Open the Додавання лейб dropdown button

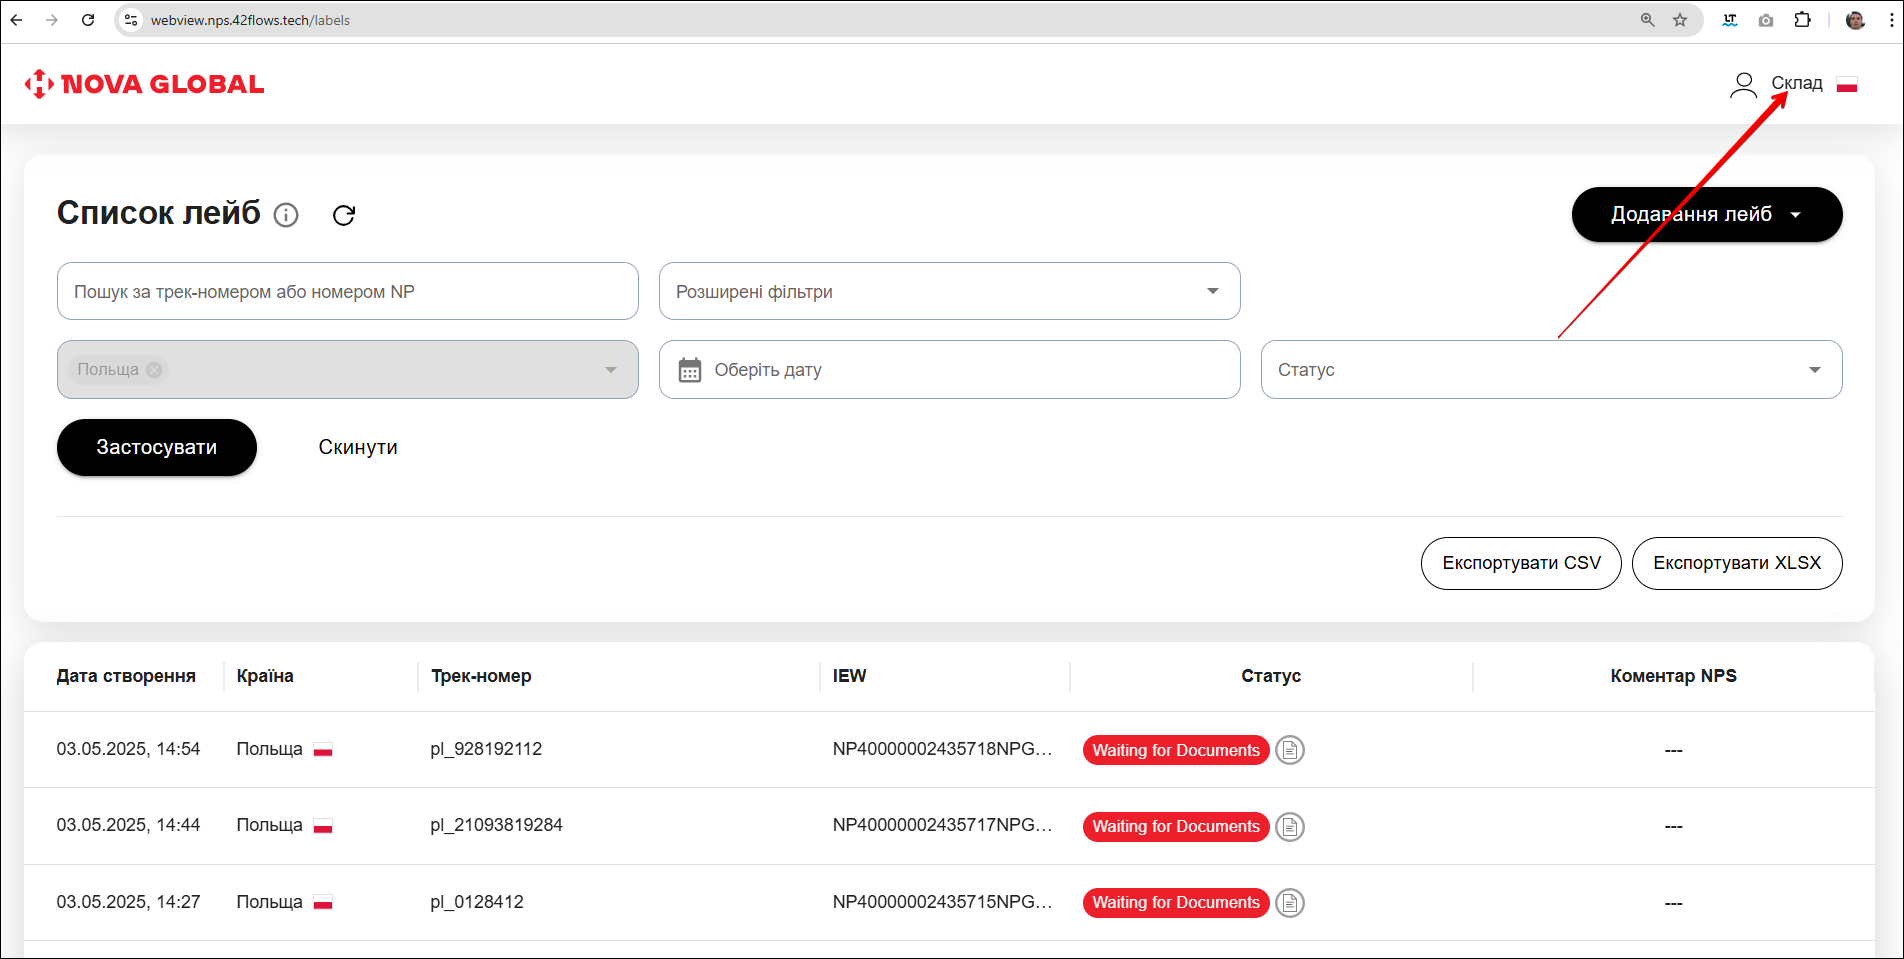[1706, 214]
